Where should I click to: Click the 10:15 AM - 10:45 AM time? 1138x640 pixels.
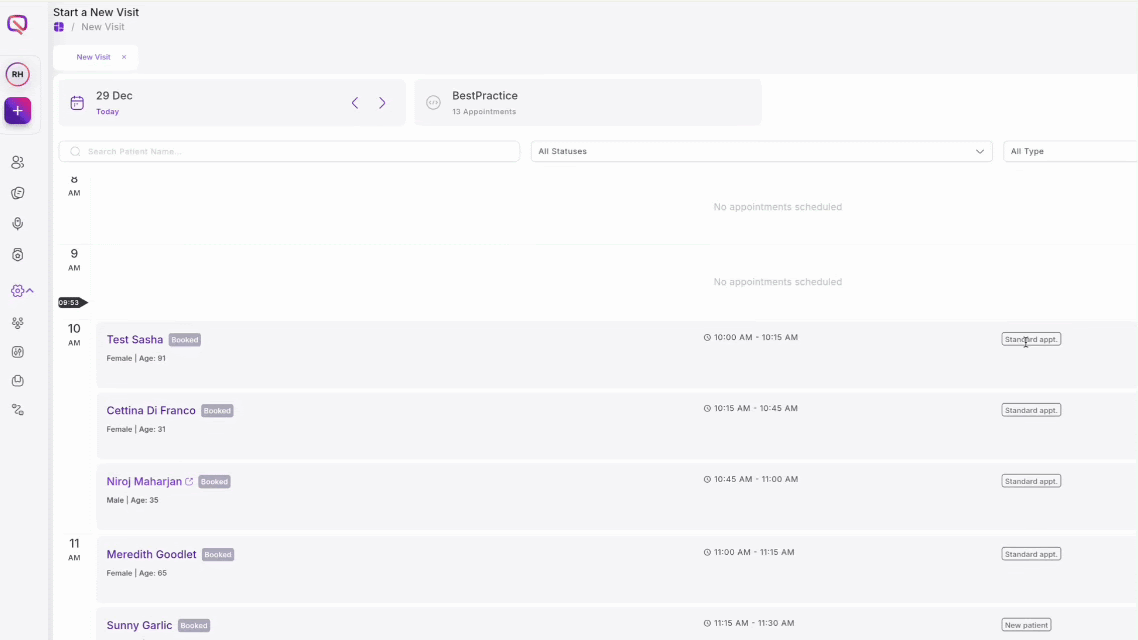(x=756, y=409)
